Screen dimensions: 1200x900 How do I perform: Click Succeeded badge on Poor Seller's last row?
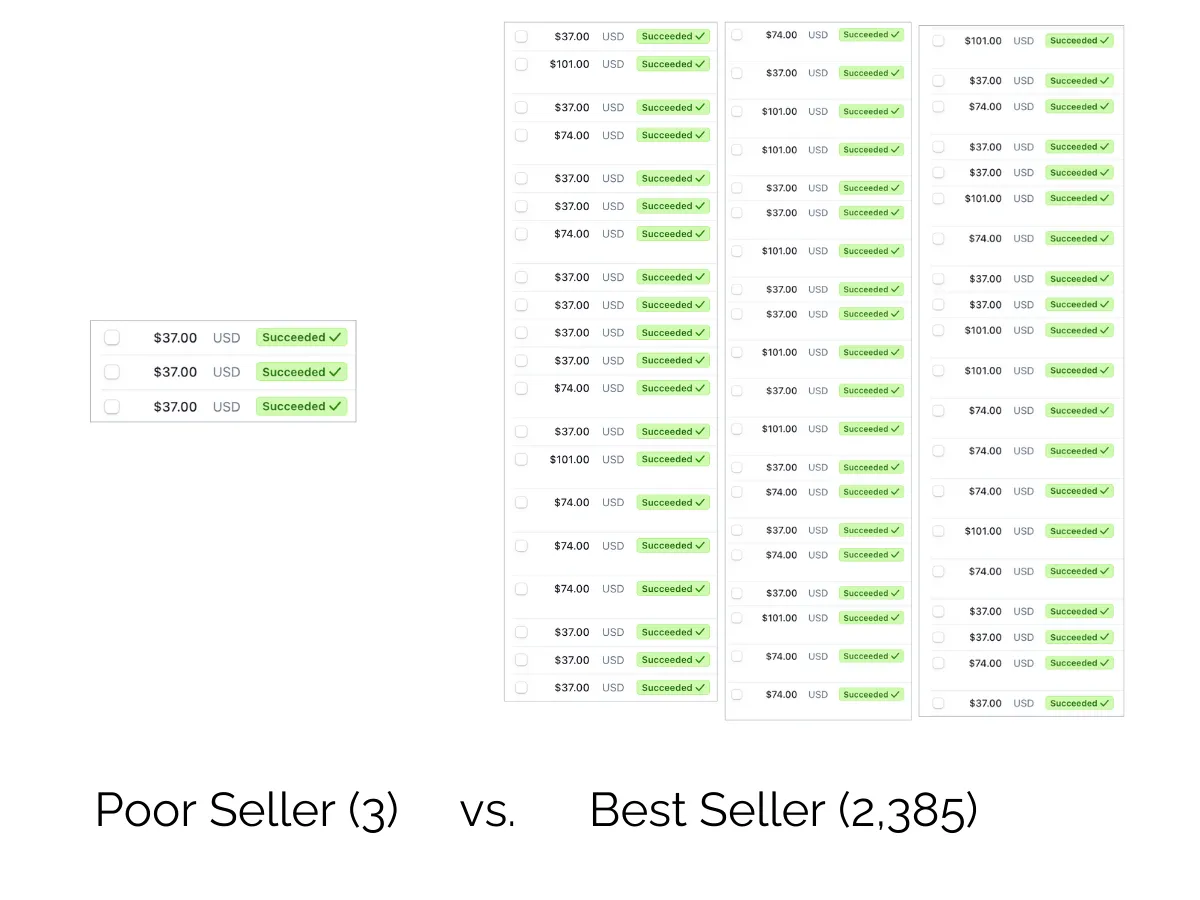point(302,406)
